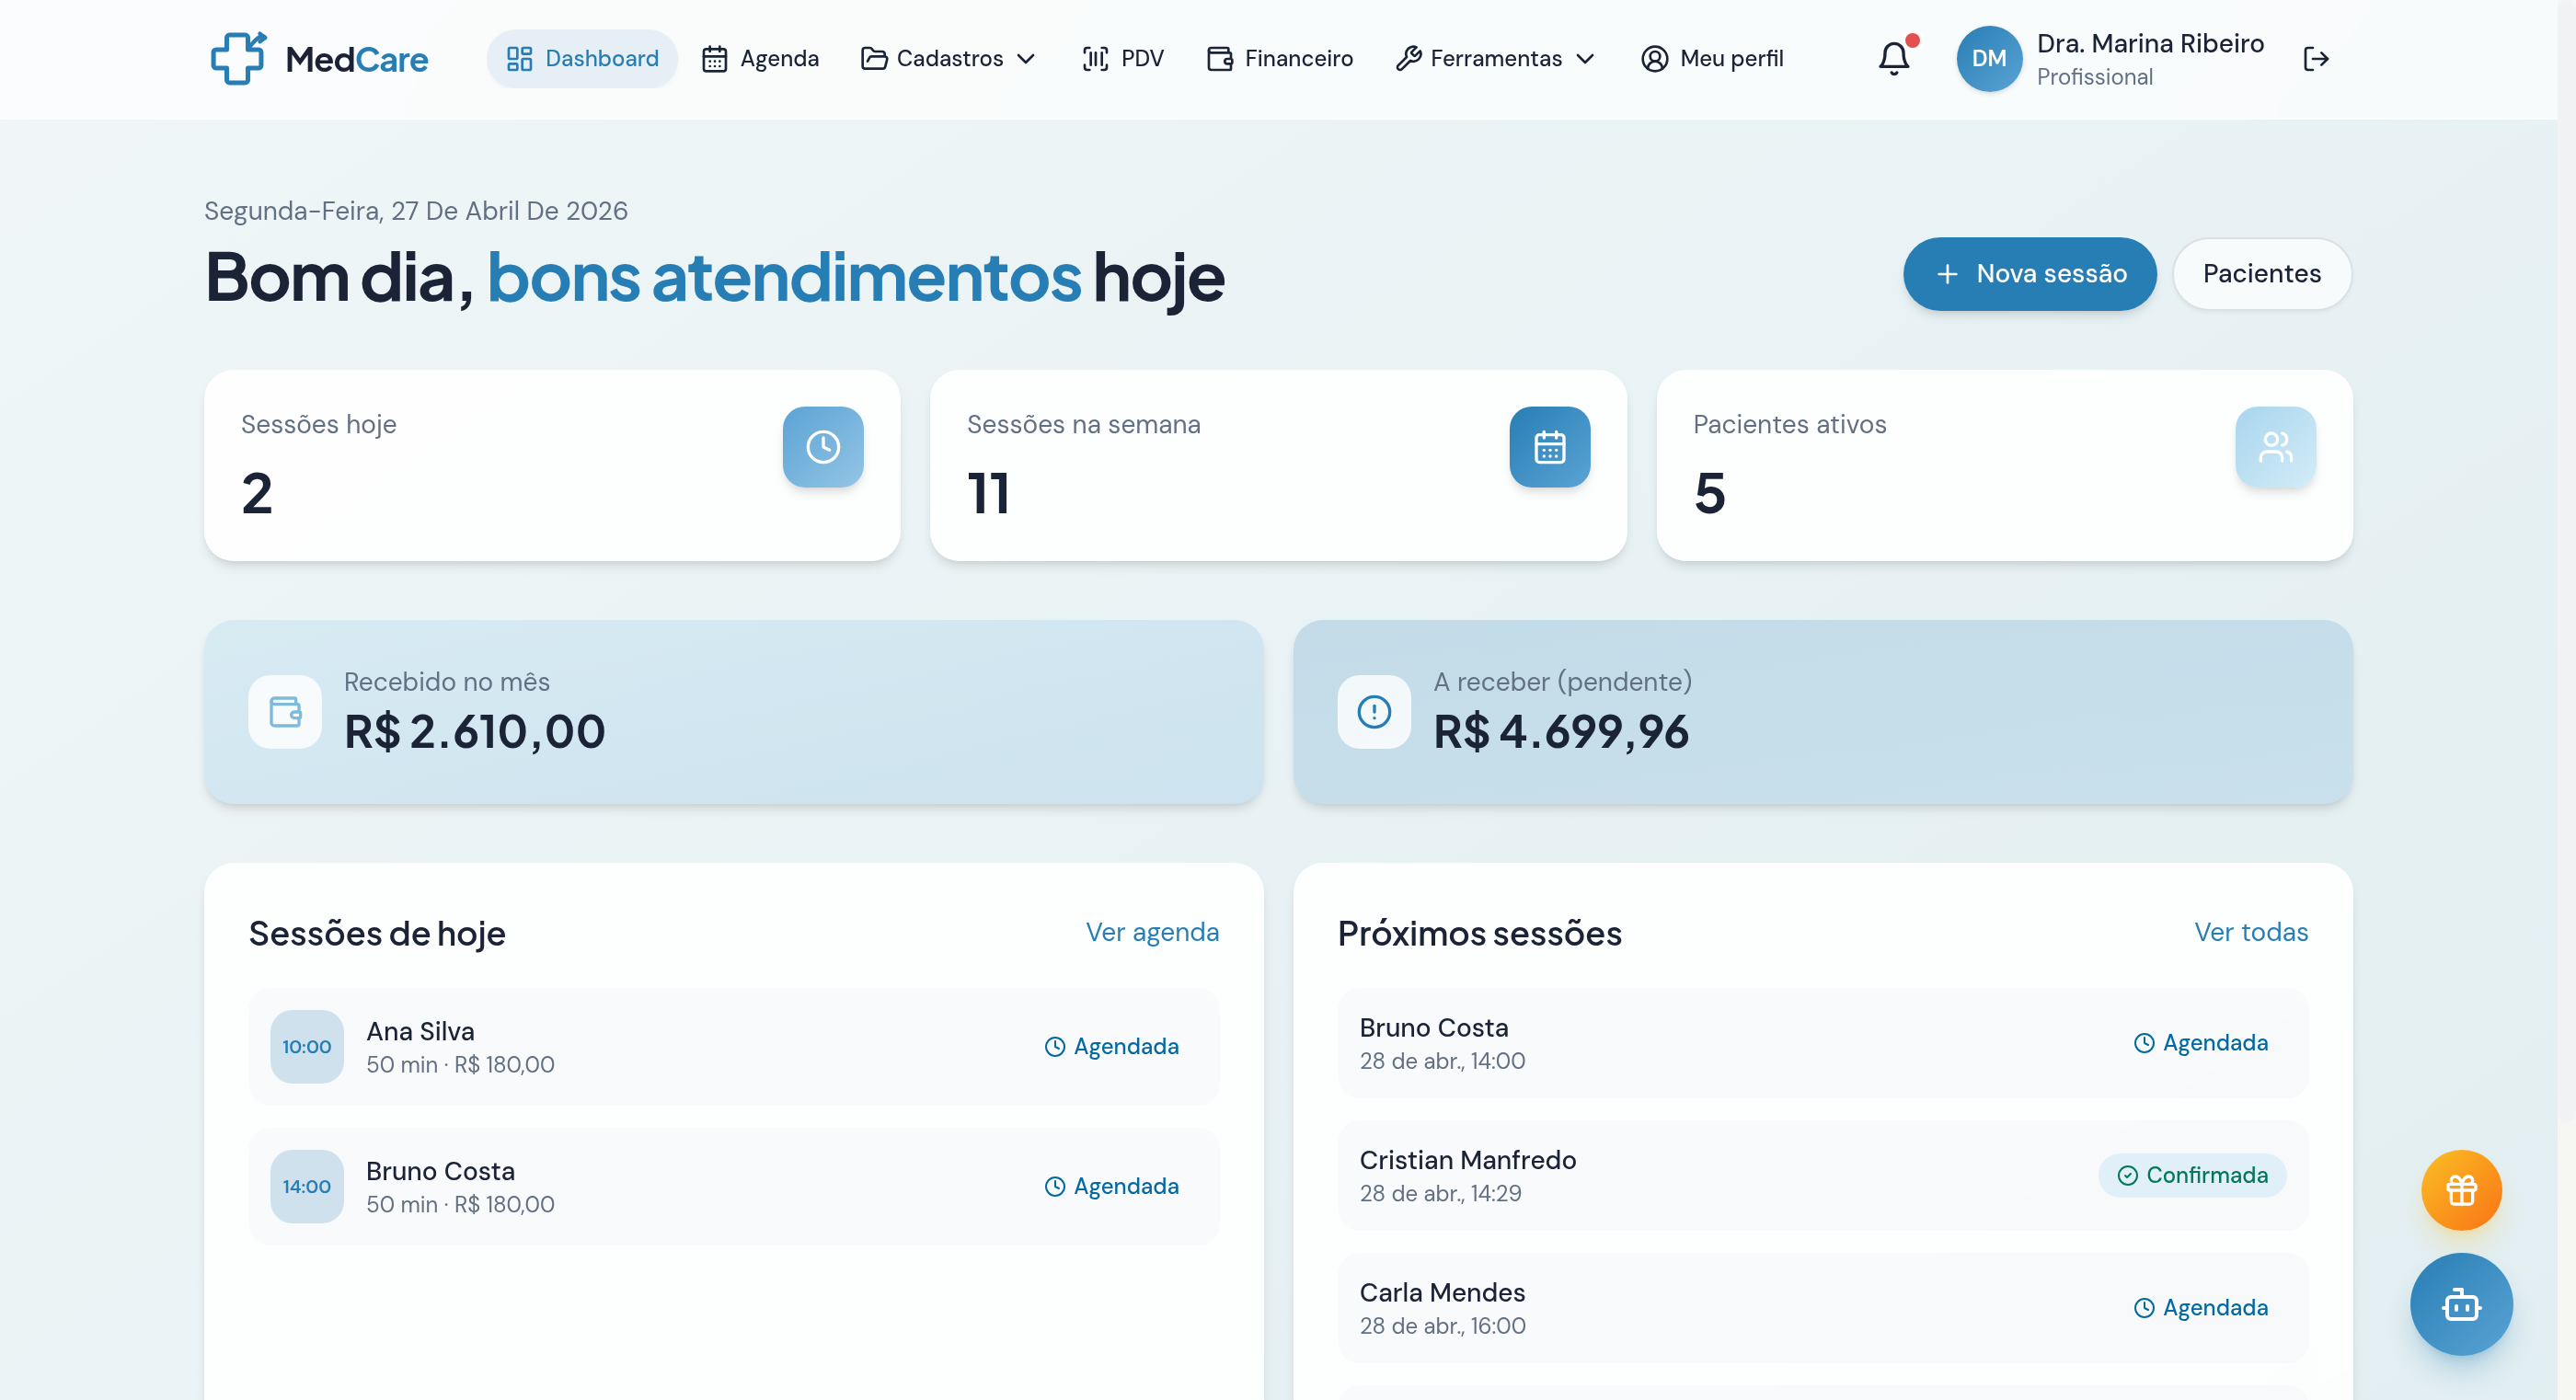Click the DM profile avatar

click(1988, 59)
